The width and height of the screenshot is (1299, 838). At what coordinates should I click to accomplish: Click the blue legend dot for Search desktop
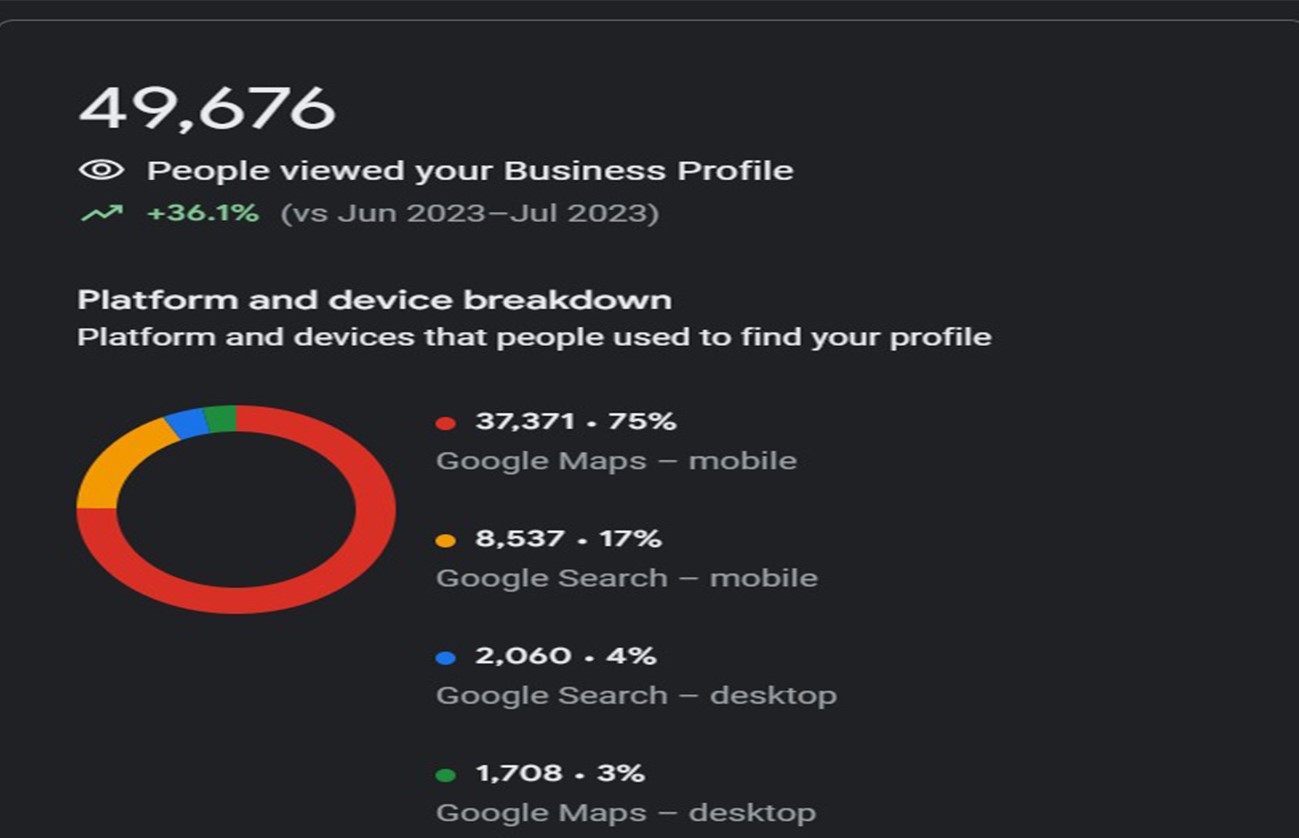(x=446, y=657)
